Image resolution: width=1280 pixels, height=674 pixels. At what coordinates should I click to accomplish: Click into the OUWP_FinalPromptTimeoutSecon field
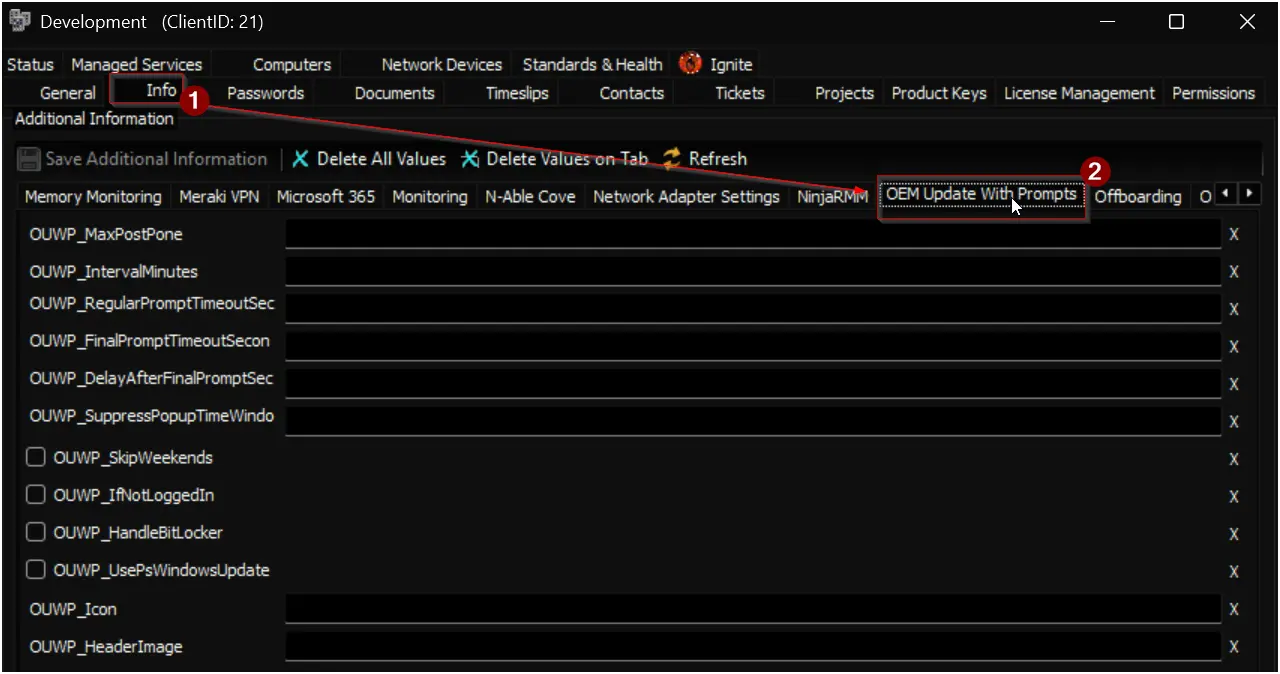(753, 346)
